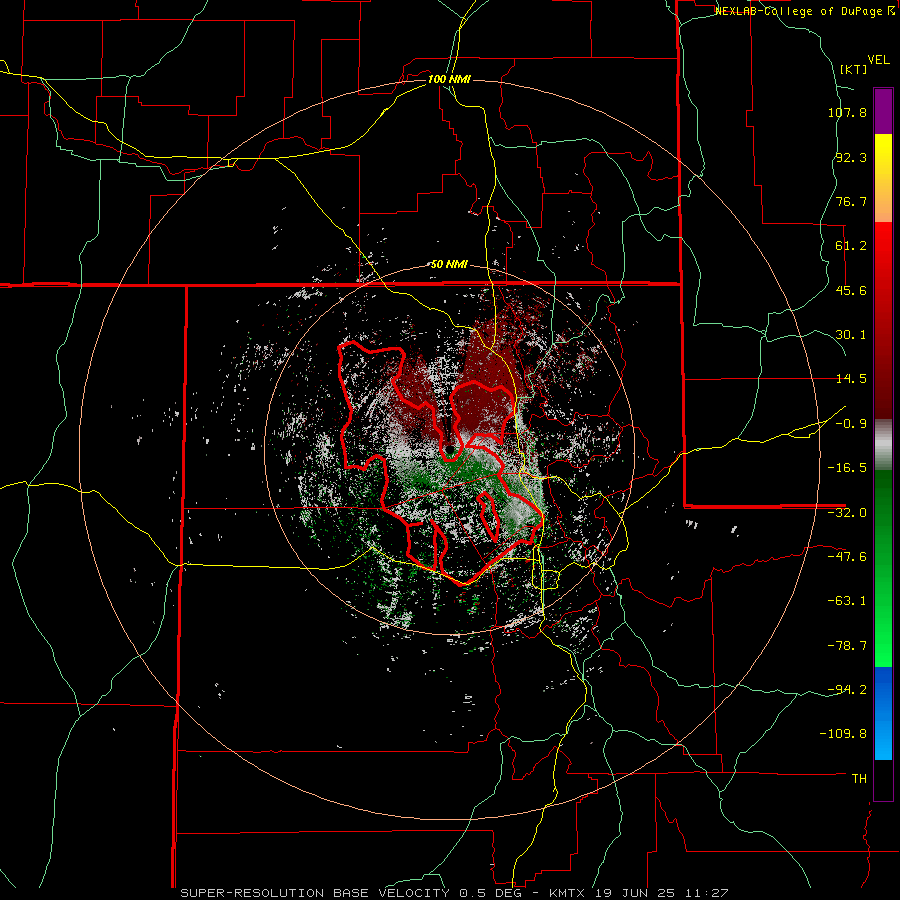Screen dimensions: 900x900
Task: Click the 30.1 scale value
Action: click(851, 335)
